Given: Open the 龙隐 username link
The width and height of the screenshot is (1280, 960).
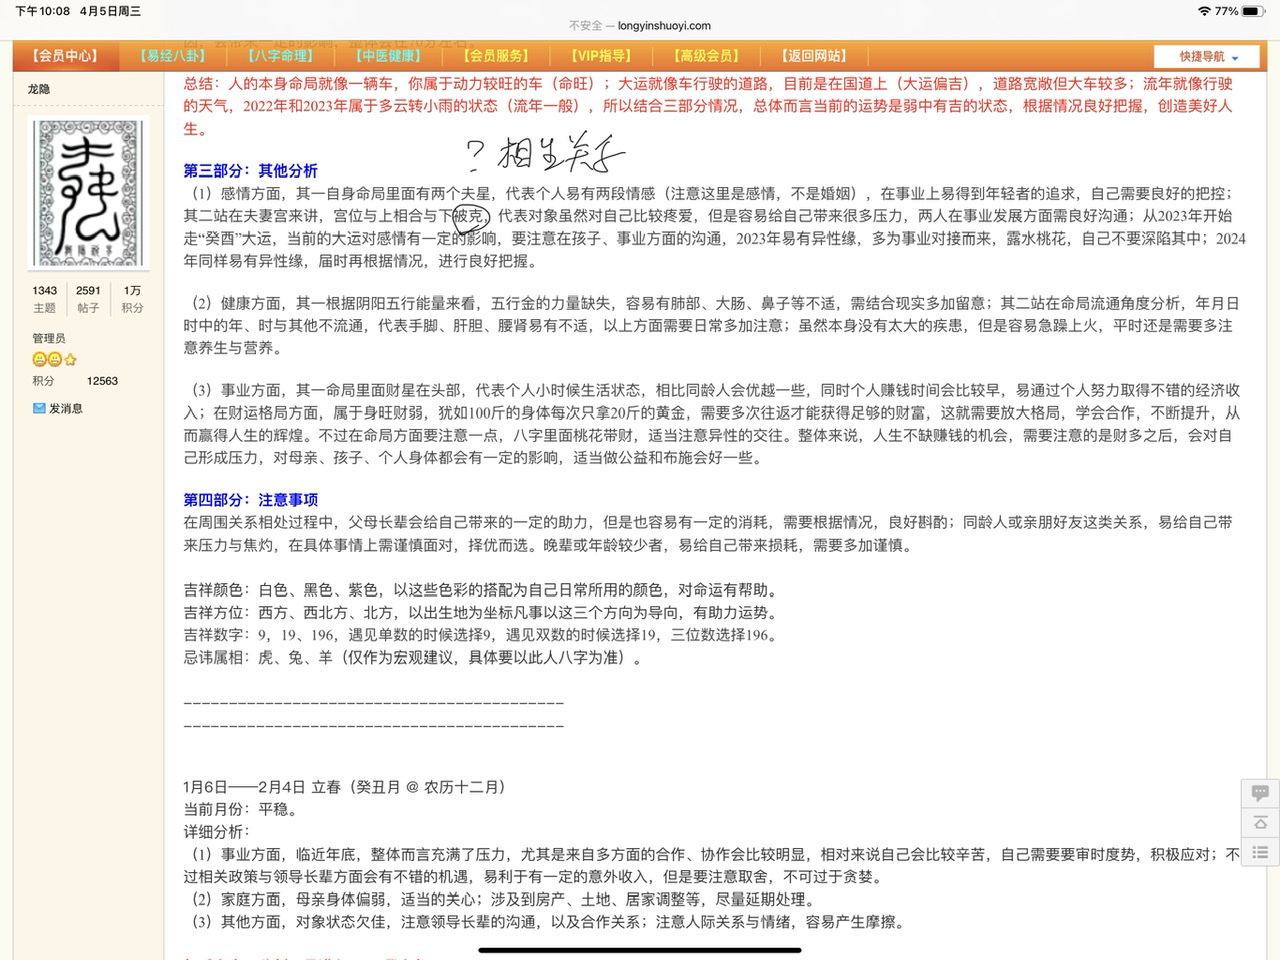Looking at the screenshot, I should [x=39, y=89].
